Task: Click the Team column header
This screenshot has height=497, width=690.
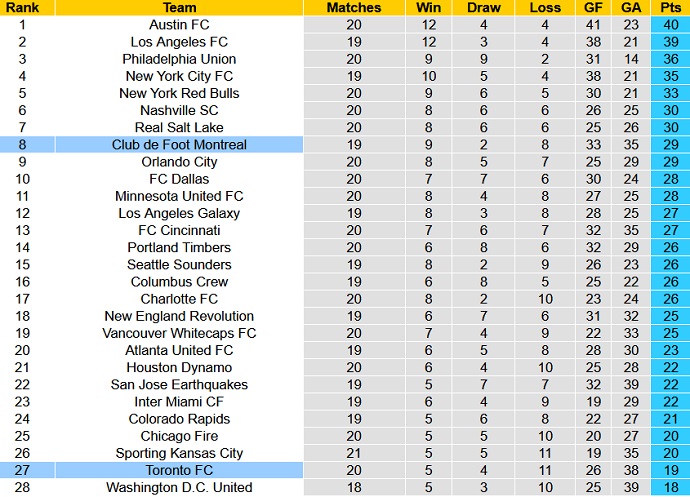Action: tap(179, 7)
